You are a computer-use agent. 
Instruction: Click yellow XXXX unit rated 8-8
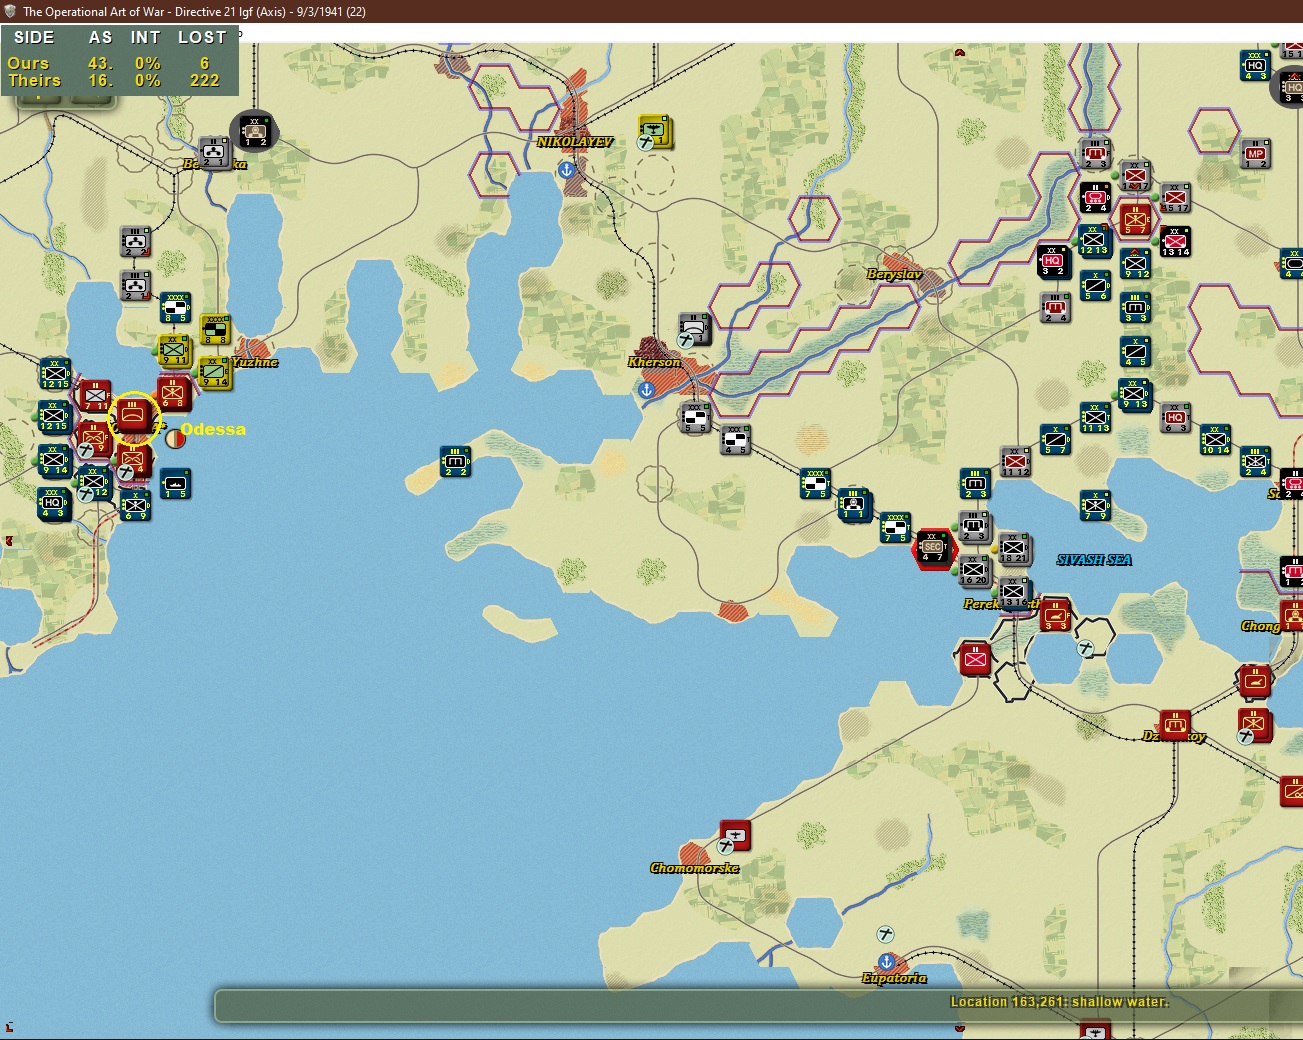coord(215,329)
